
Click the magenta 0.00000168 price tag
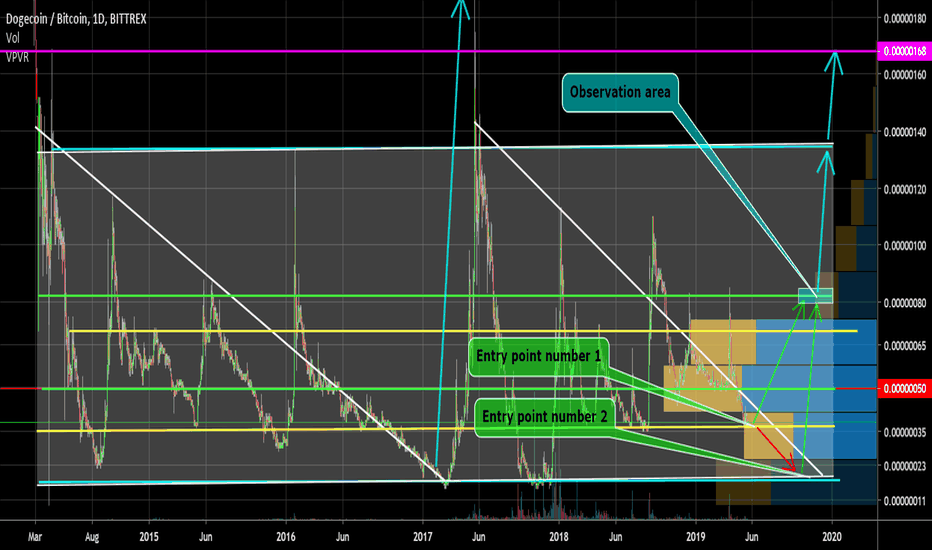coord(904,51)
